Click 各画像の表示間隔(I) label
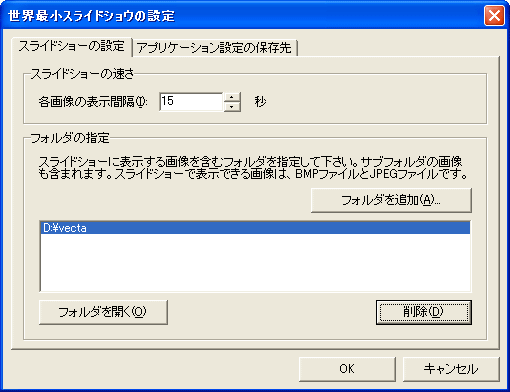 pos(93,102)
